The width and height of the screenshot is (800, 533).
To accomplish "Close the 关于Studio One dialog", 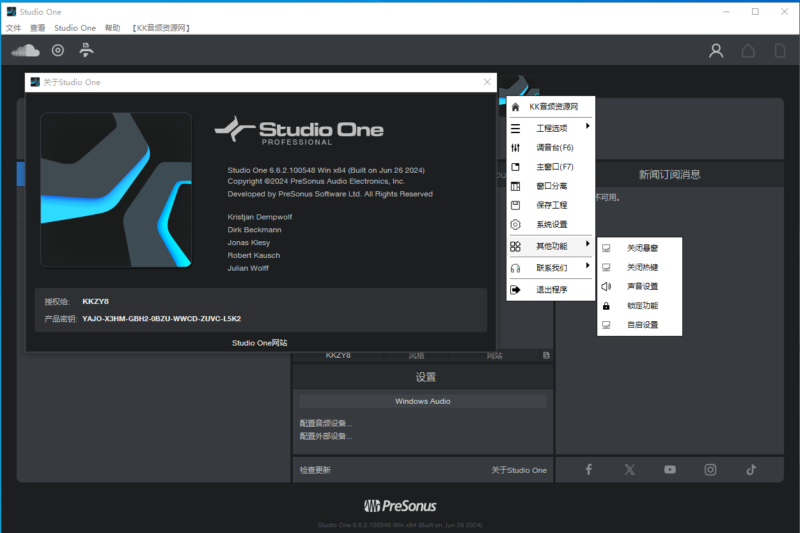I will (x=487, y=82).
